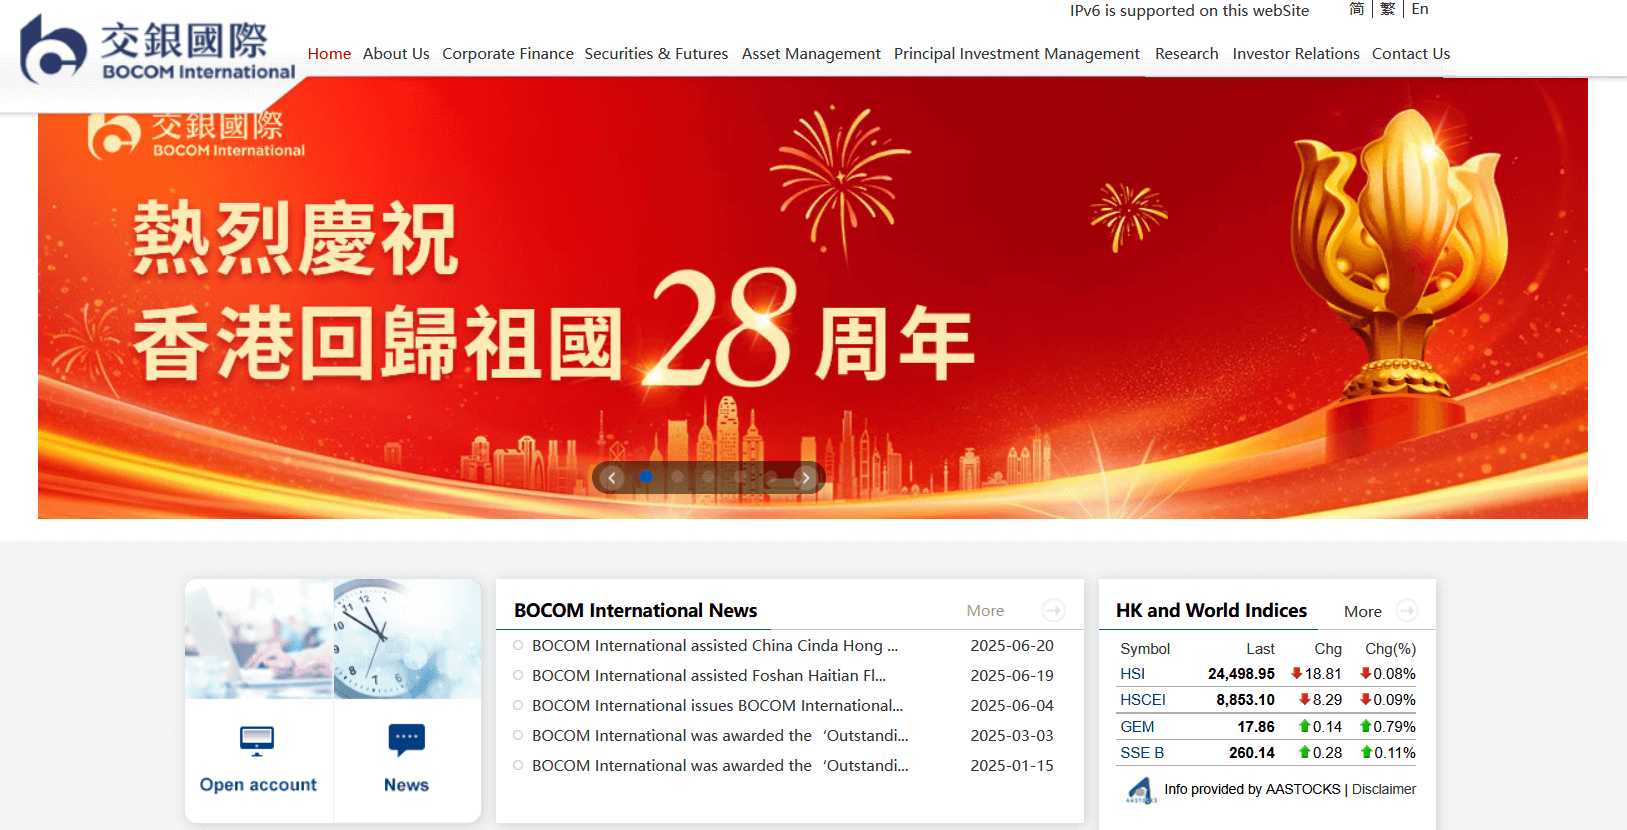
Task: Go to Securities & Futures
Action: 656,54
